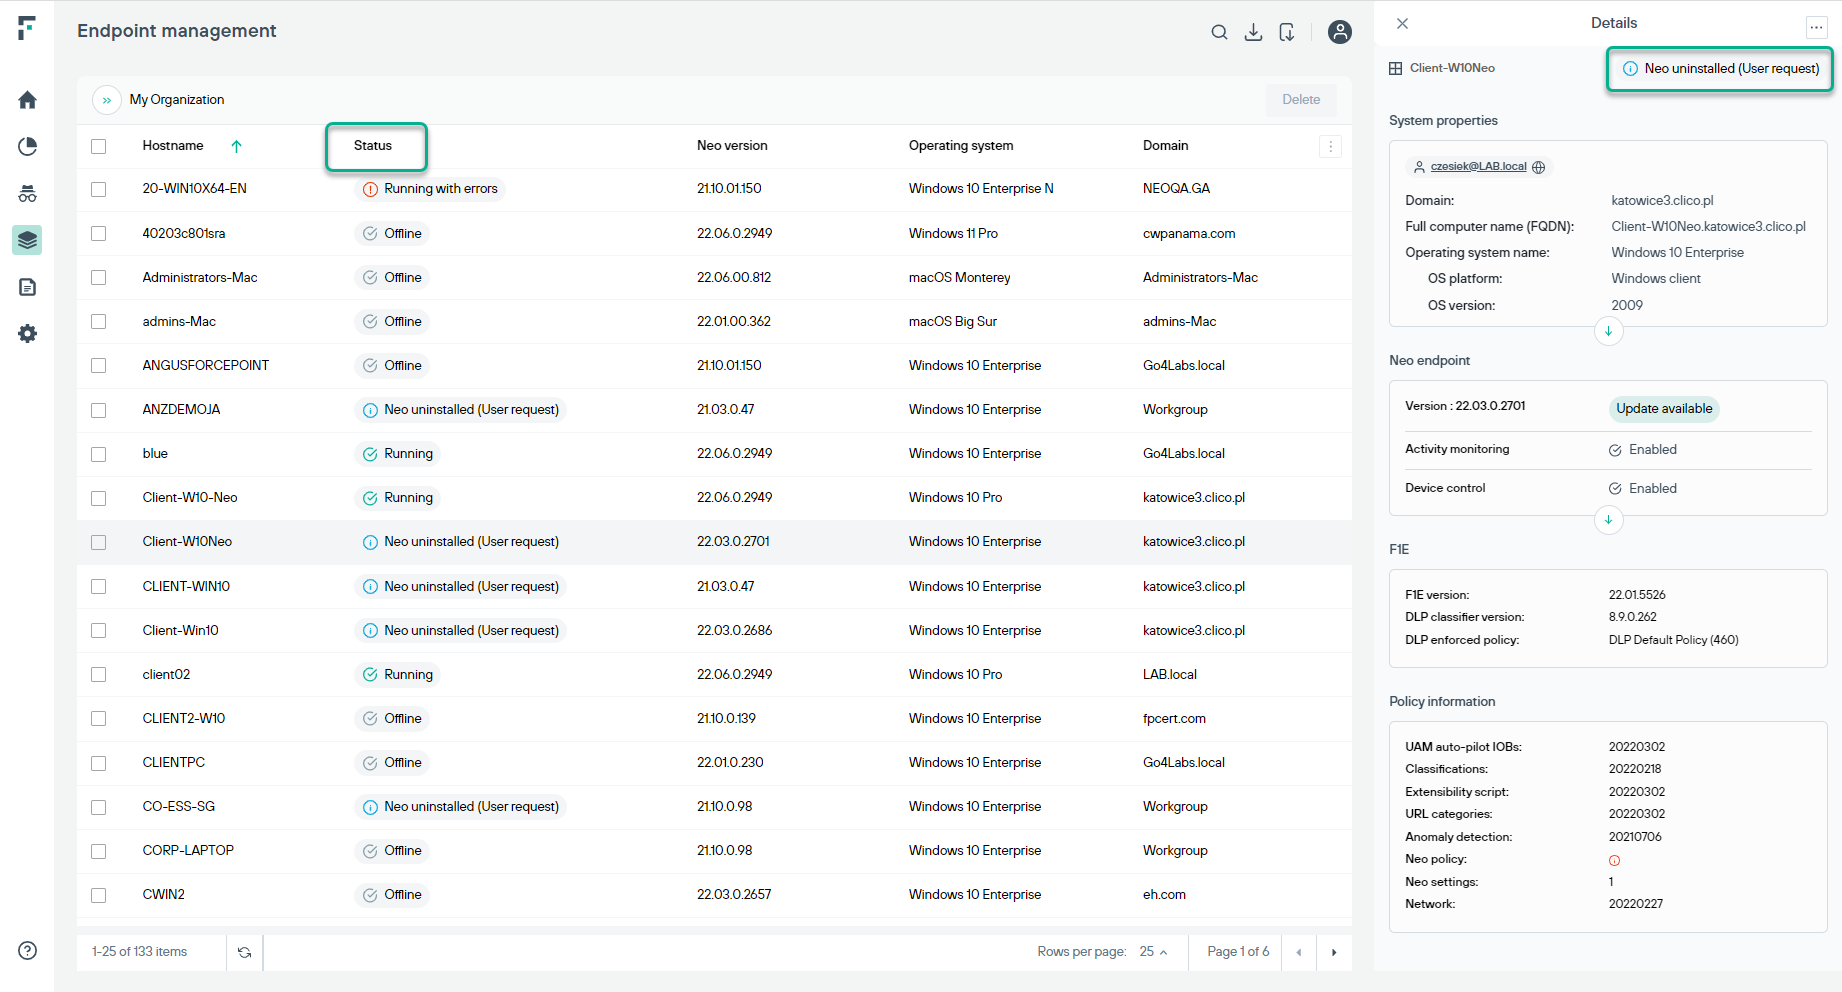Image resolution: width=1842 pixels, height=992 pixels.
Task: Click My Organization breadcrumb
Action: (x=177, y=100)
